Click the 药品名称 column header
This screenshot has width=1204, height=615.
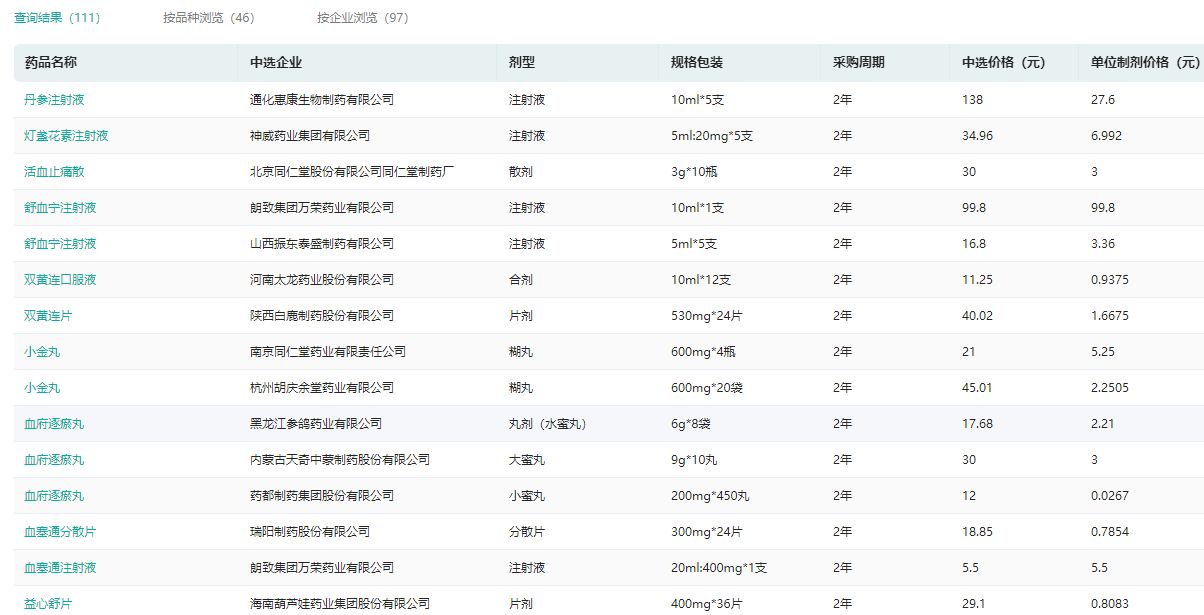pos(51,63)
